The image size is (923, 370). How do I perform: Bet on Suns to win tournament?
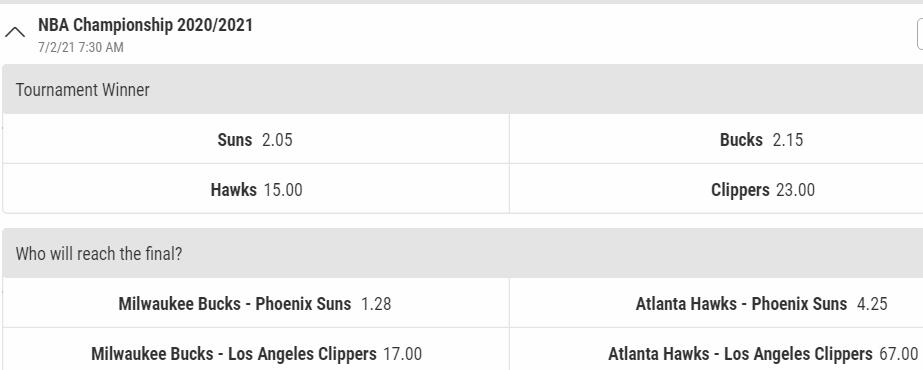[x=256, y=139]
